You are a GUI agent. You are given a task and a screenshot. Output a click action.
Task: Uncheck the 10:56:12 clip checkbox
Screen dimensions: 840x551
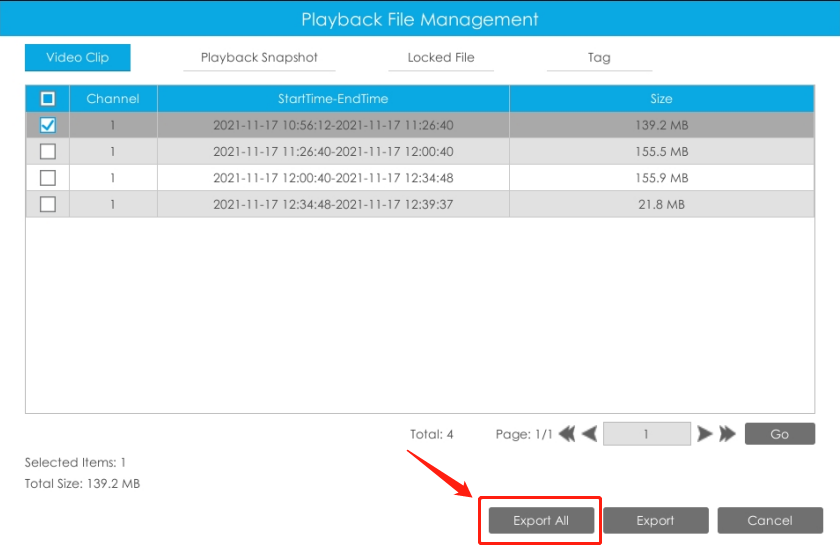click(48, 125)
